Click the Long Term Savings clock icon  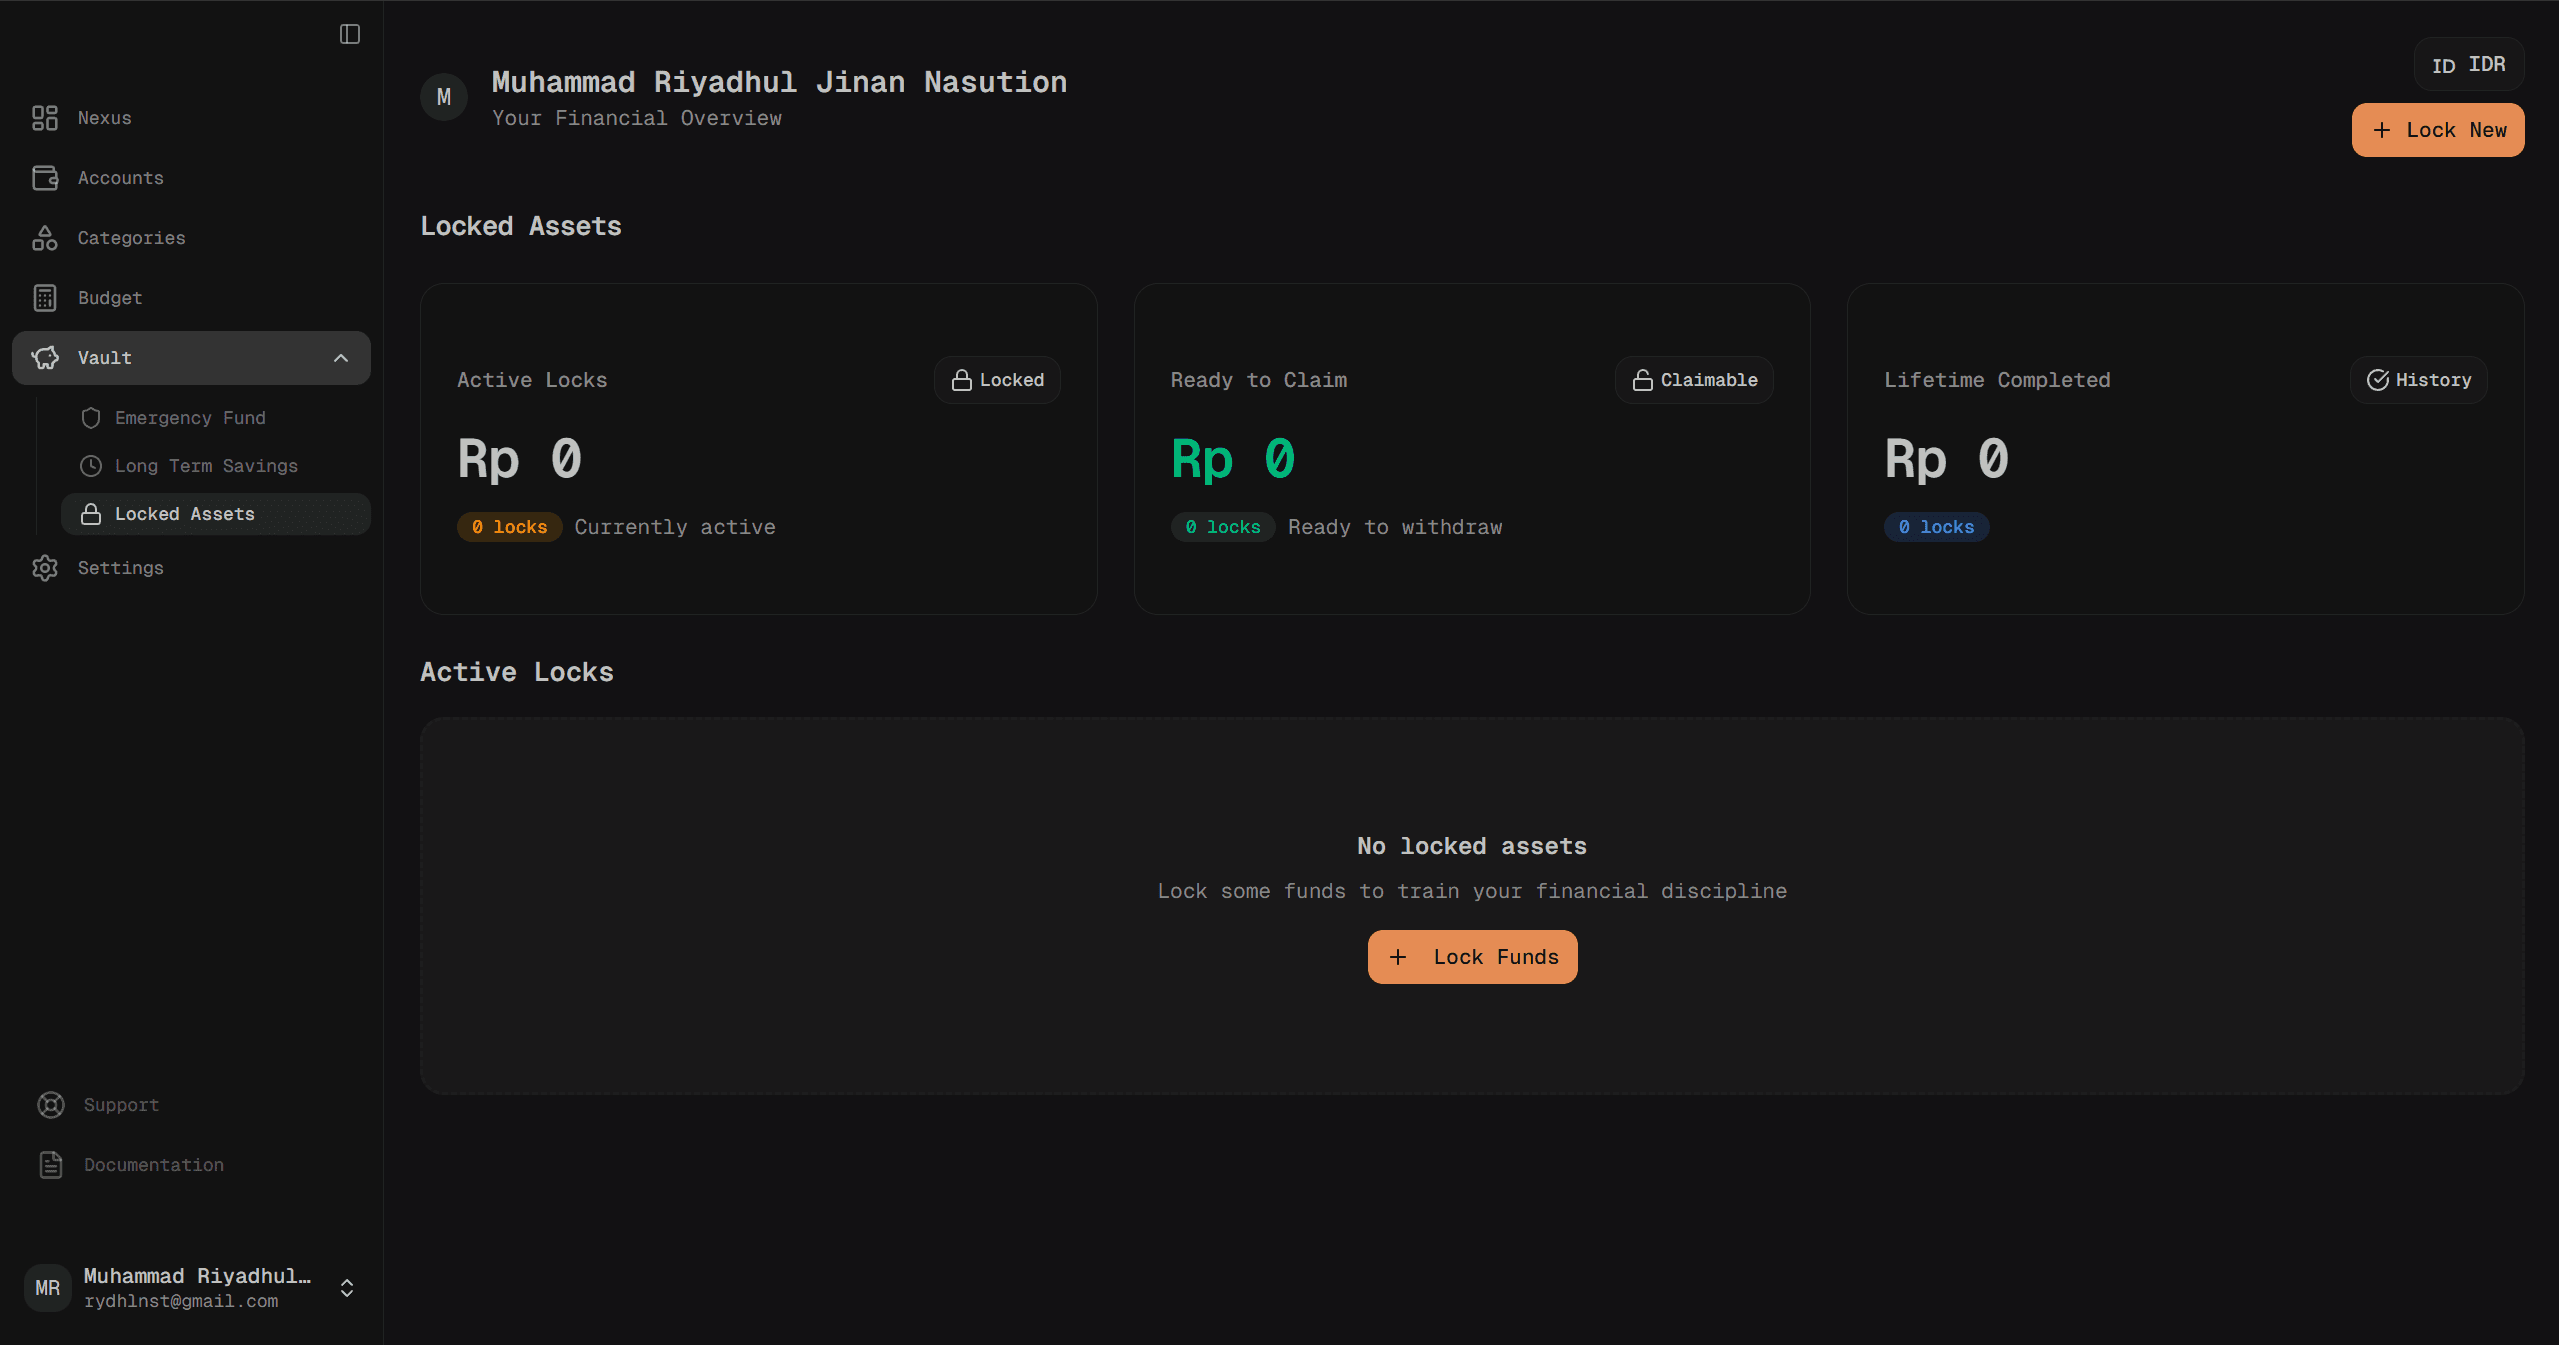pyautogui.click(x=91, y=466)
